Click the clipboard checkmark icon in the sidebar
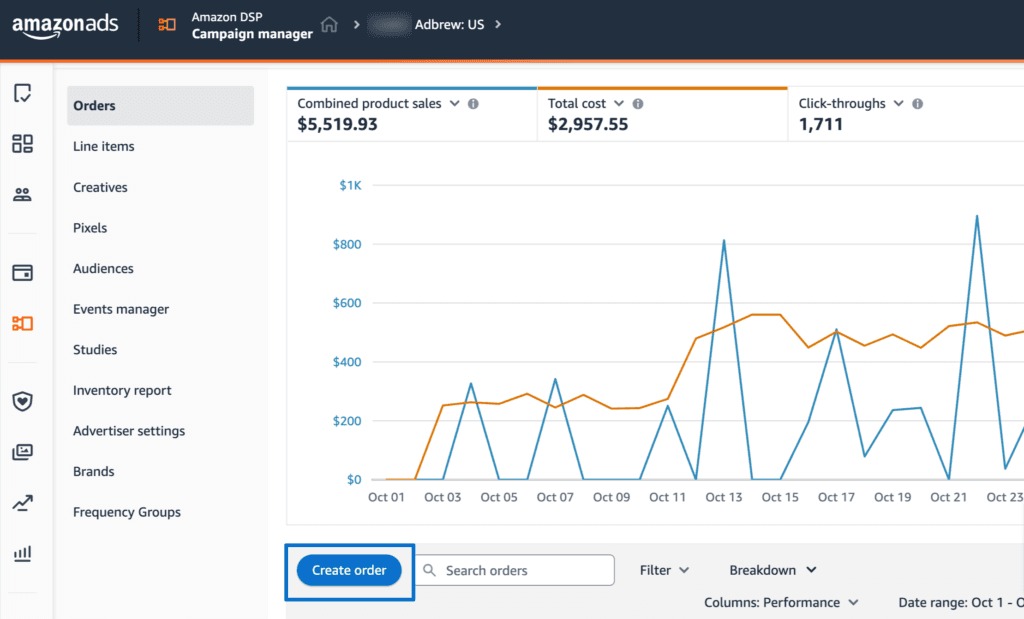Screen dimensions: 1024x619 [22, 93]
